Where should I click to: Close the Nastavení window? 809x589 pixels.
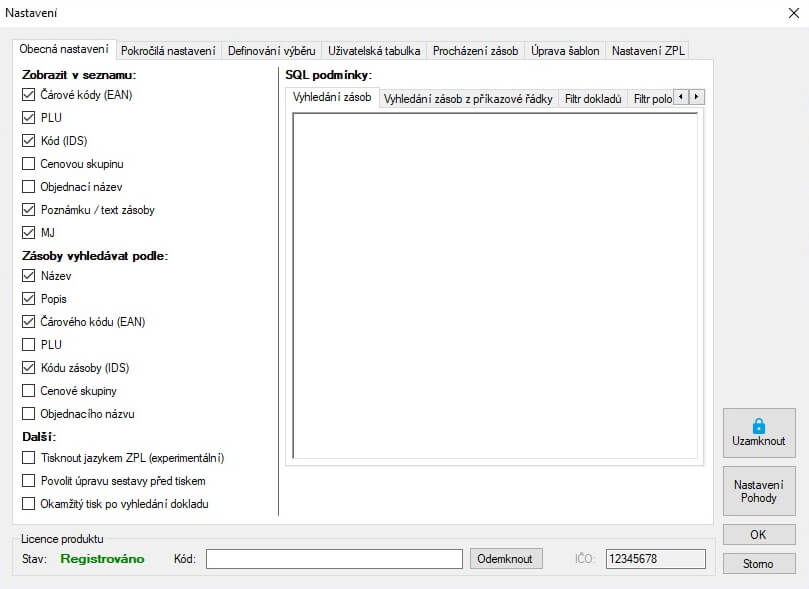pos(786,13)
